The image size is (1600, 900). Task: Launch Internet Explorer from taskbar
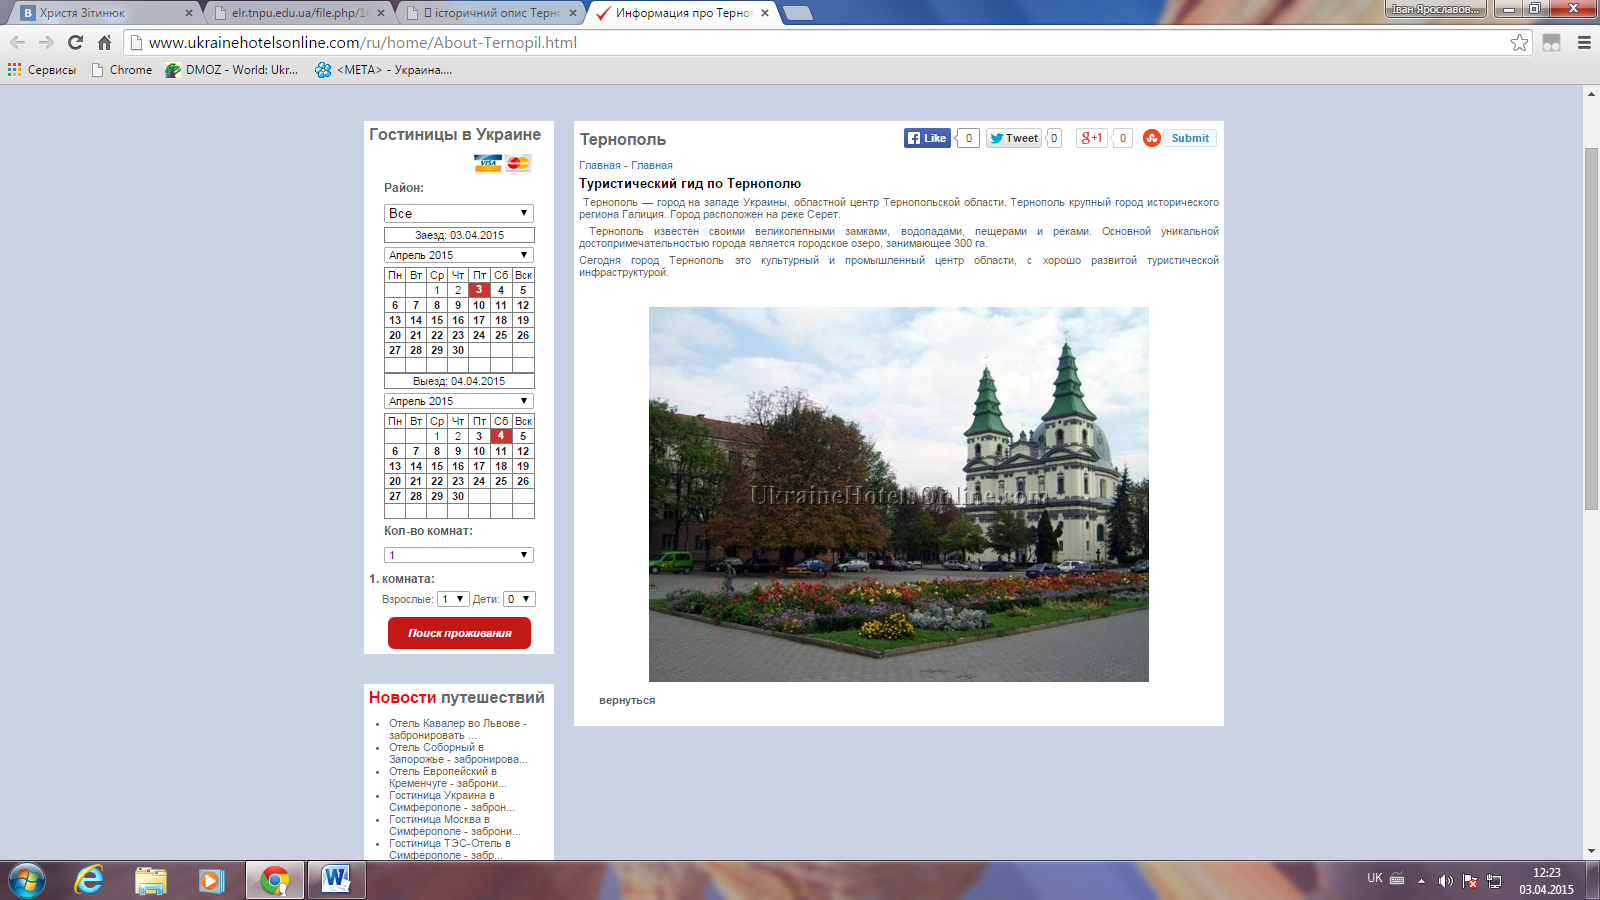[89, 880]
